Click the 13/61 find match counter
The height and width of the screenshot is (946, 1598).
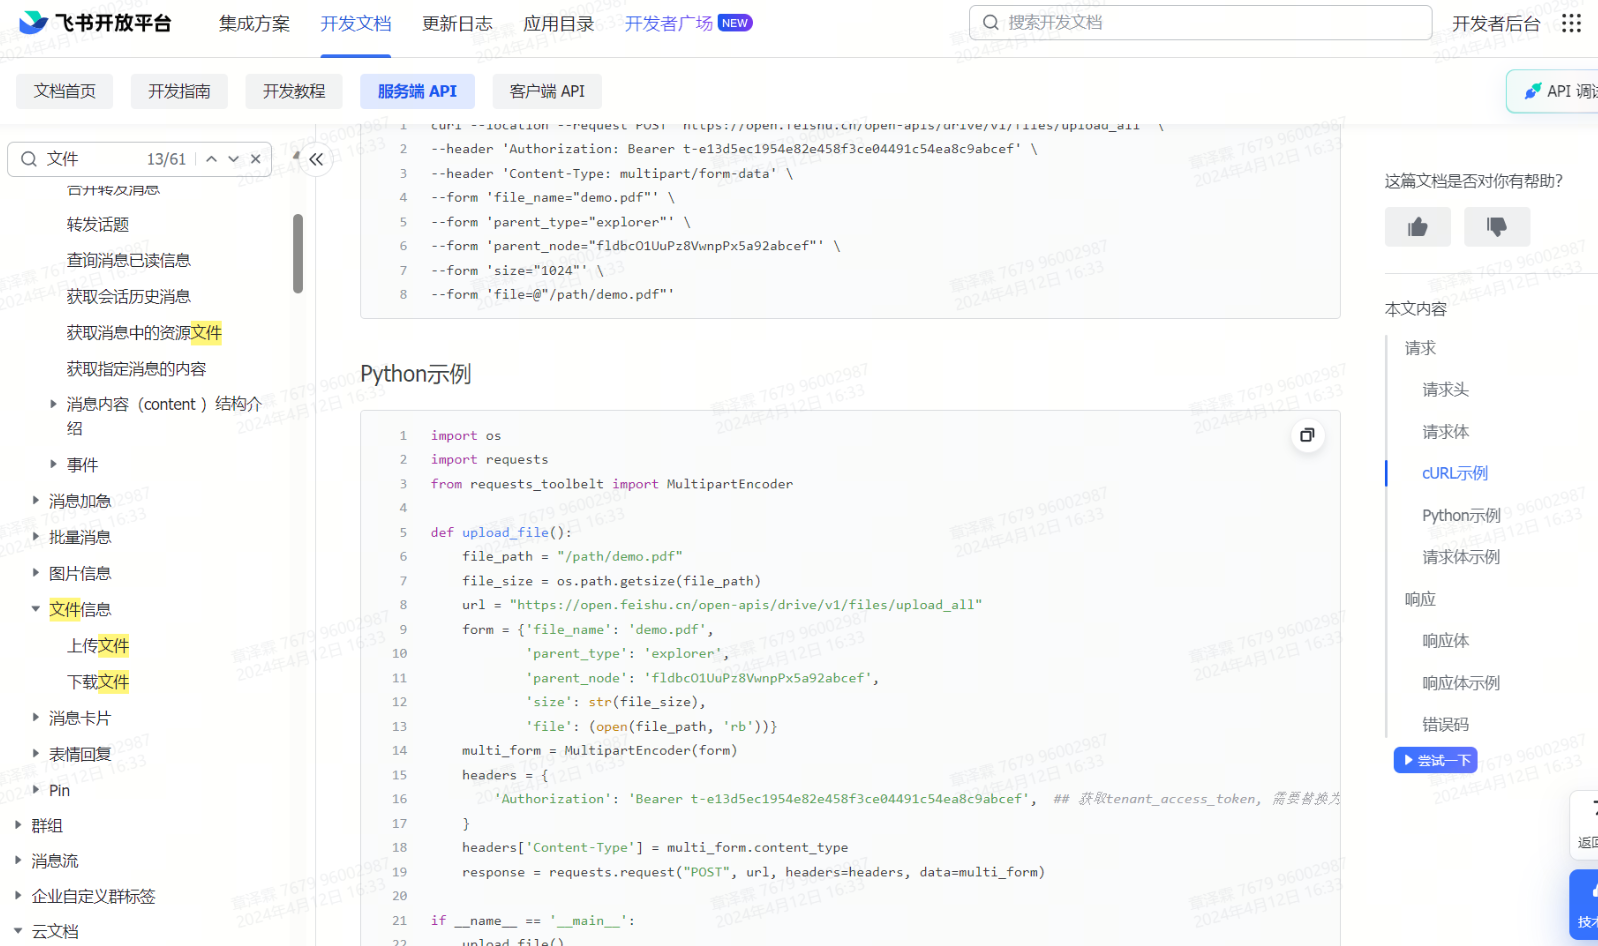pyautogui.click(x=166, y=159)
